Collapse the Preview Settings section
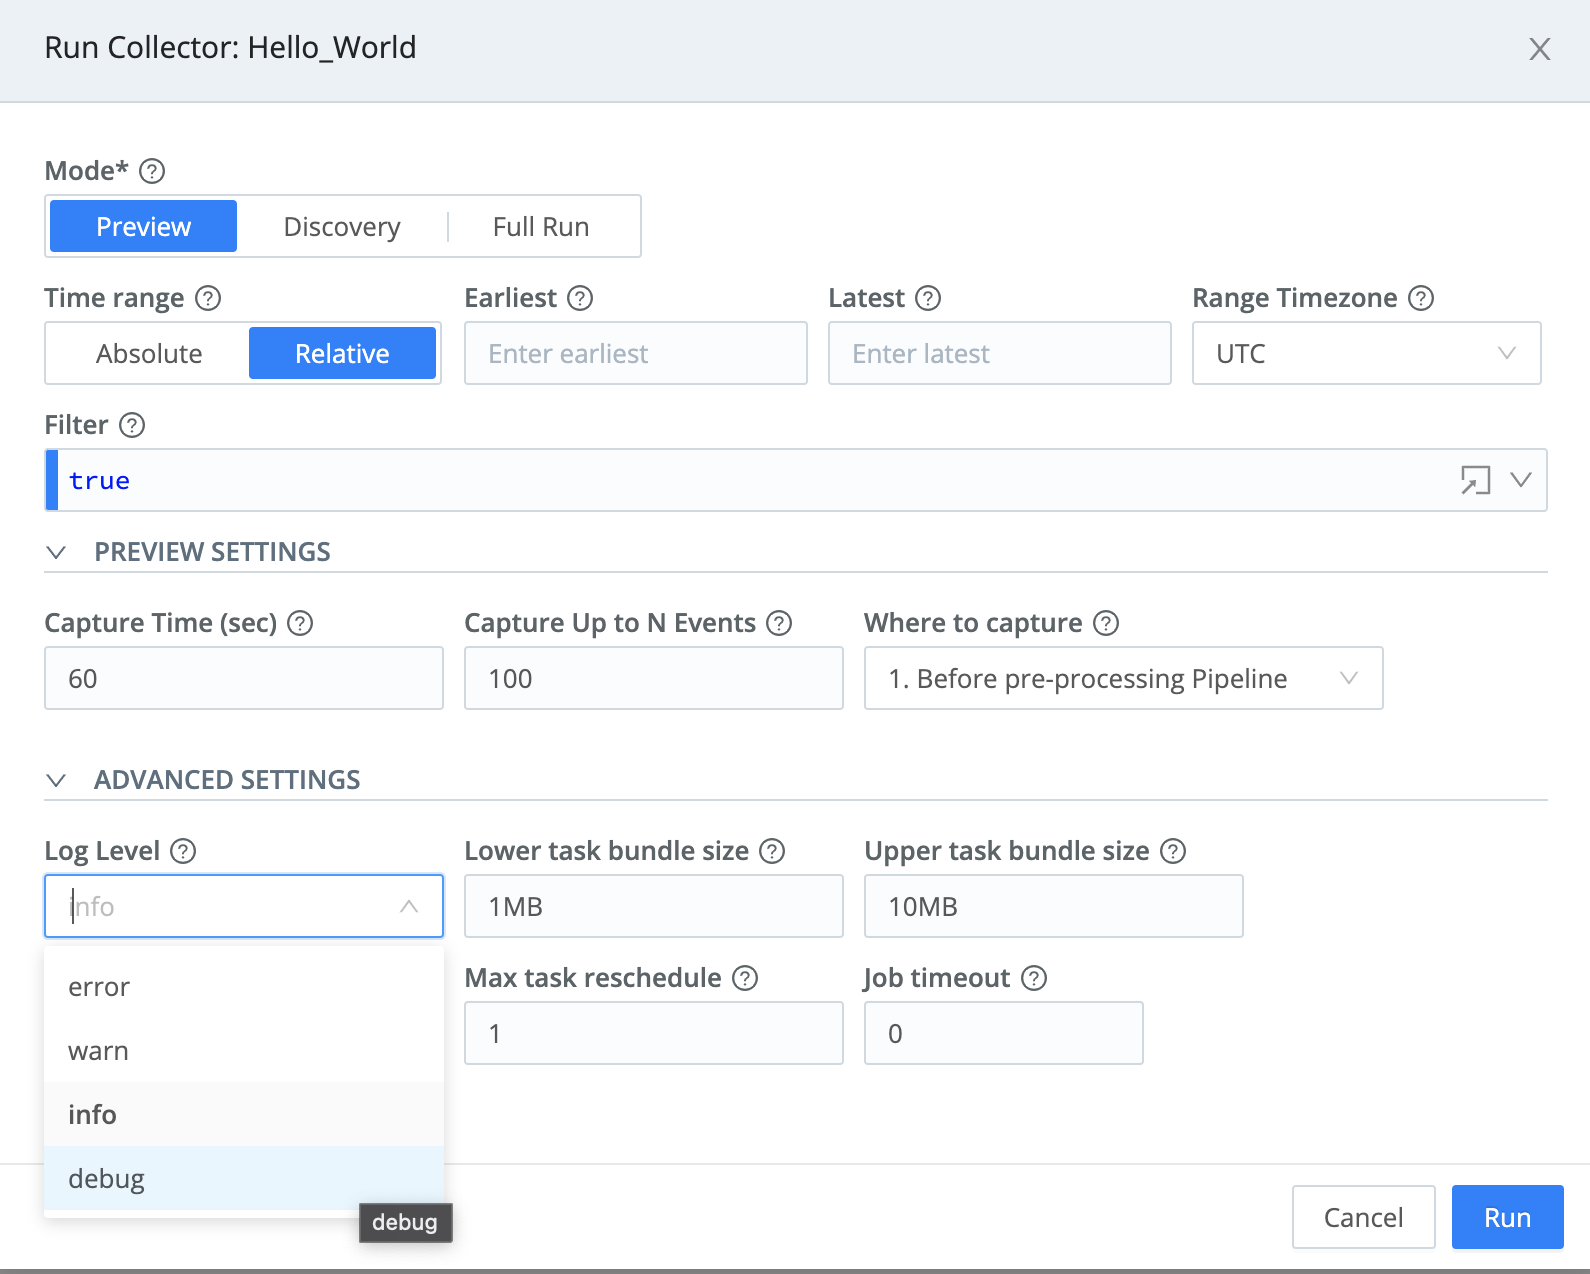1590x1274 pixels. pos(57,553)
